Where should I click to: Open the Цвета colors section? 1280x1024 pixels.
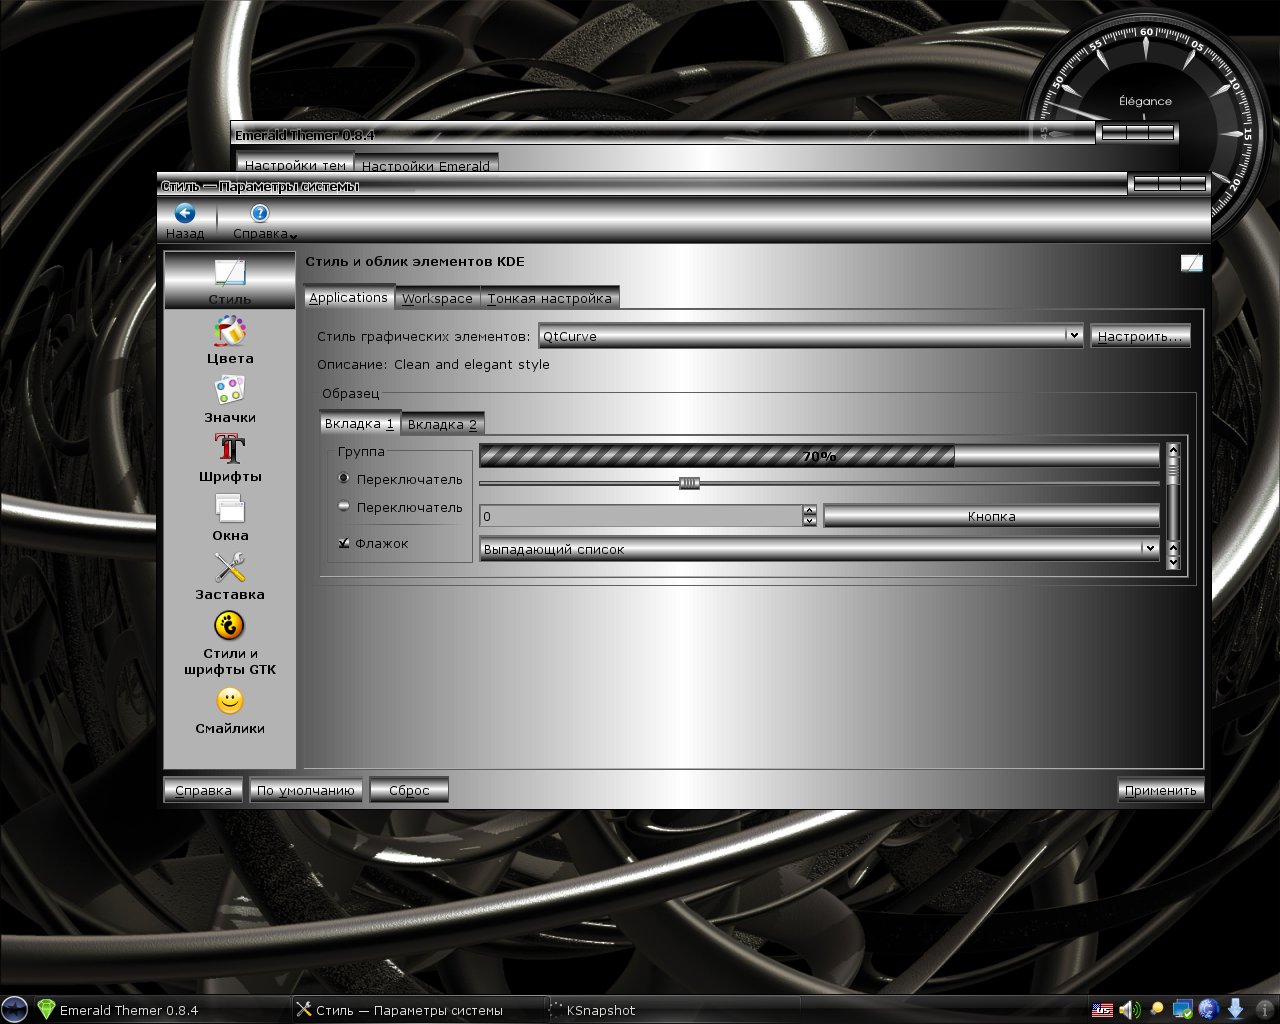click(230, 340)
